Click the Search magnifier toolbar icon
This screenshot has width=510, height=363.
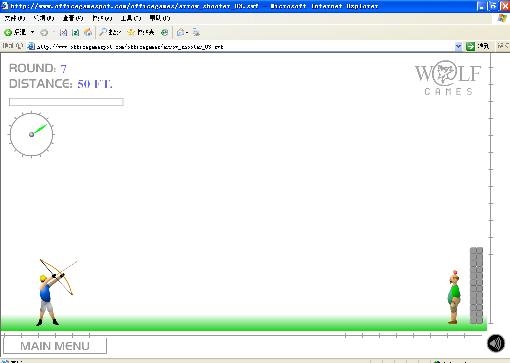click(x=103, y=32)
